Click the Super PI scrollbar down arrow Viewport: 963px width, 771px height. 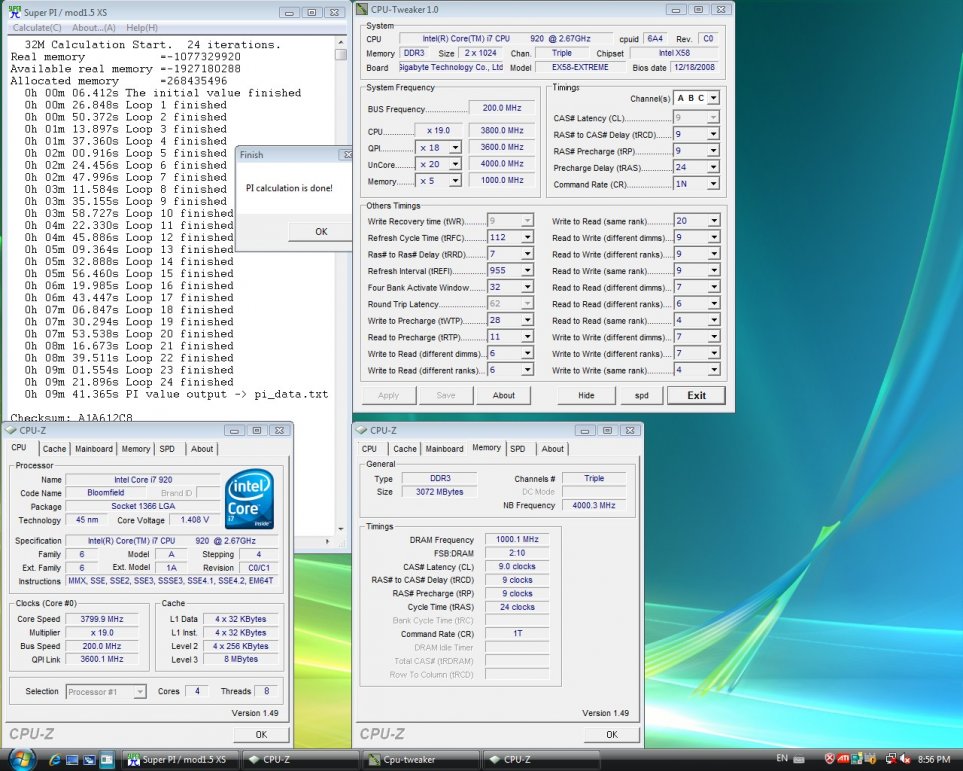point(341,529)
